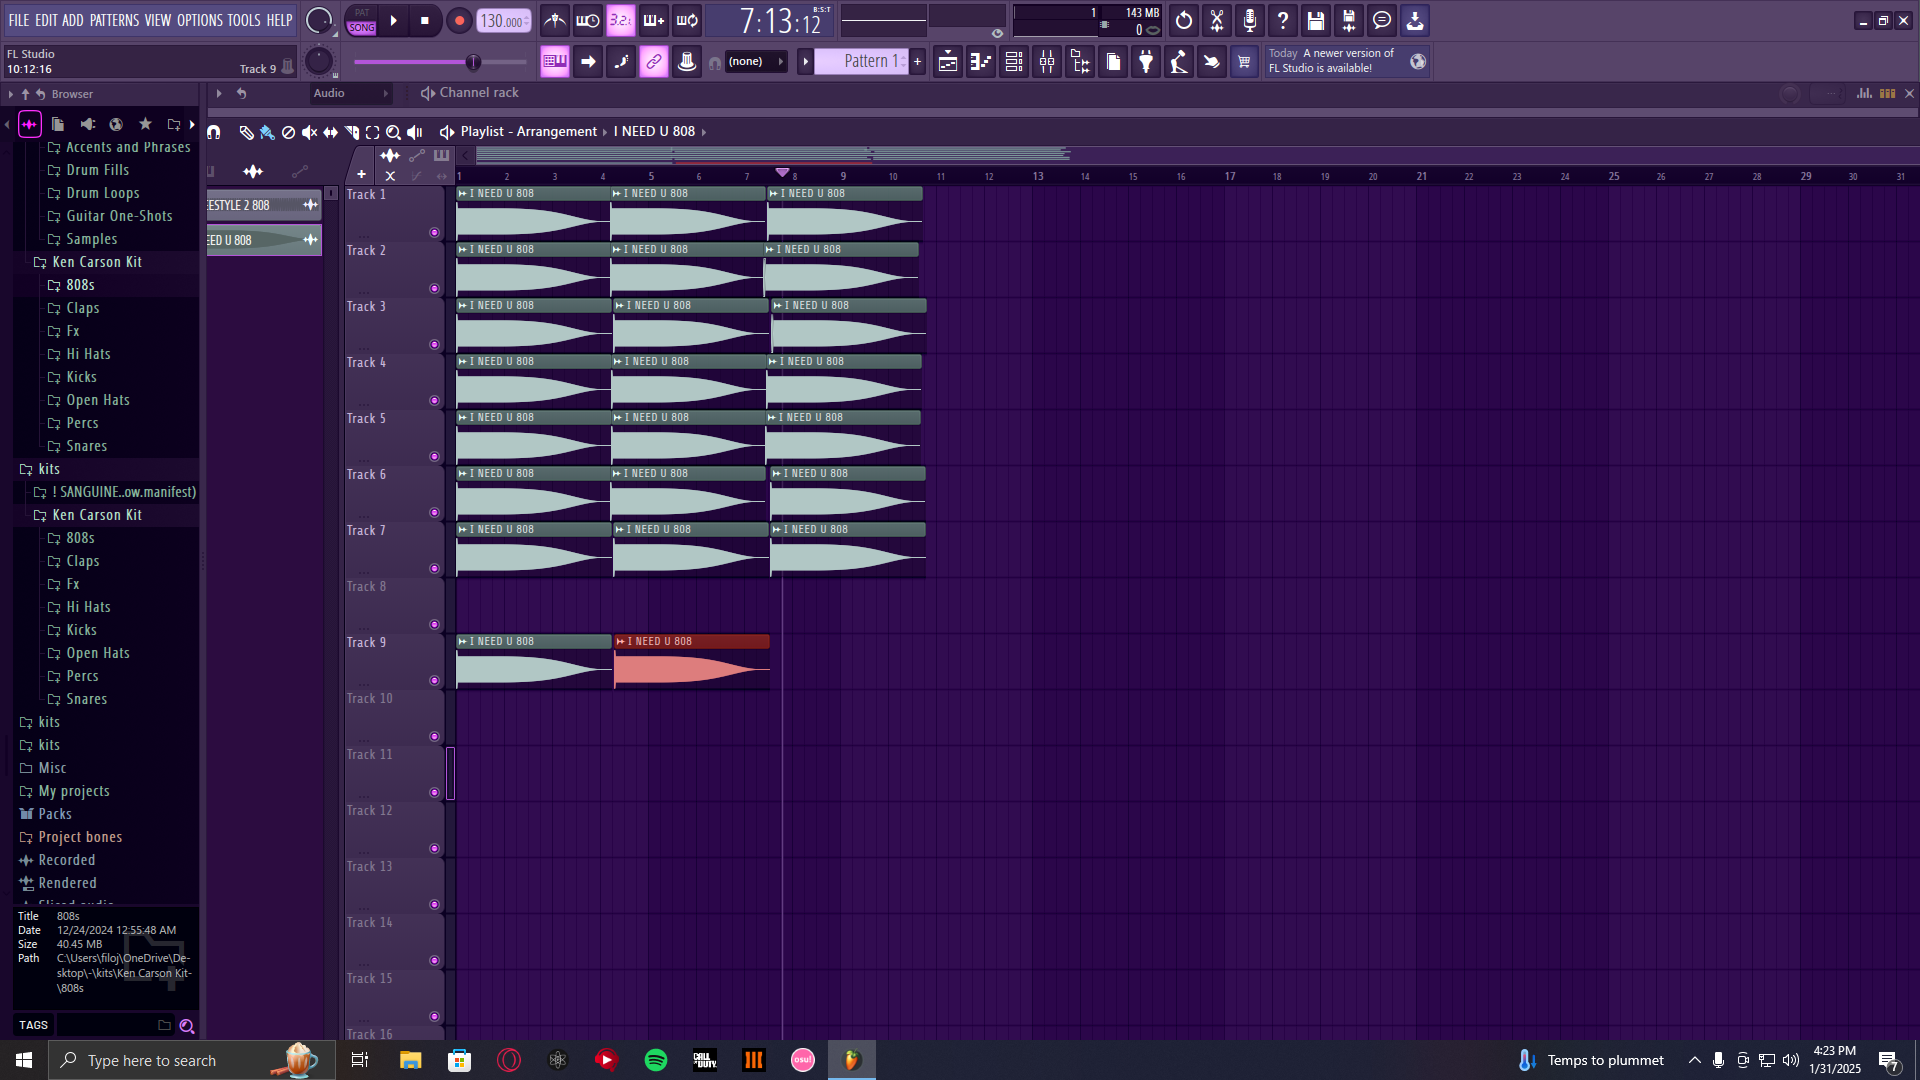The image size is (1920, 1080).
Task: Open the Audio channel filter dropdown
Action: (350, 93)
